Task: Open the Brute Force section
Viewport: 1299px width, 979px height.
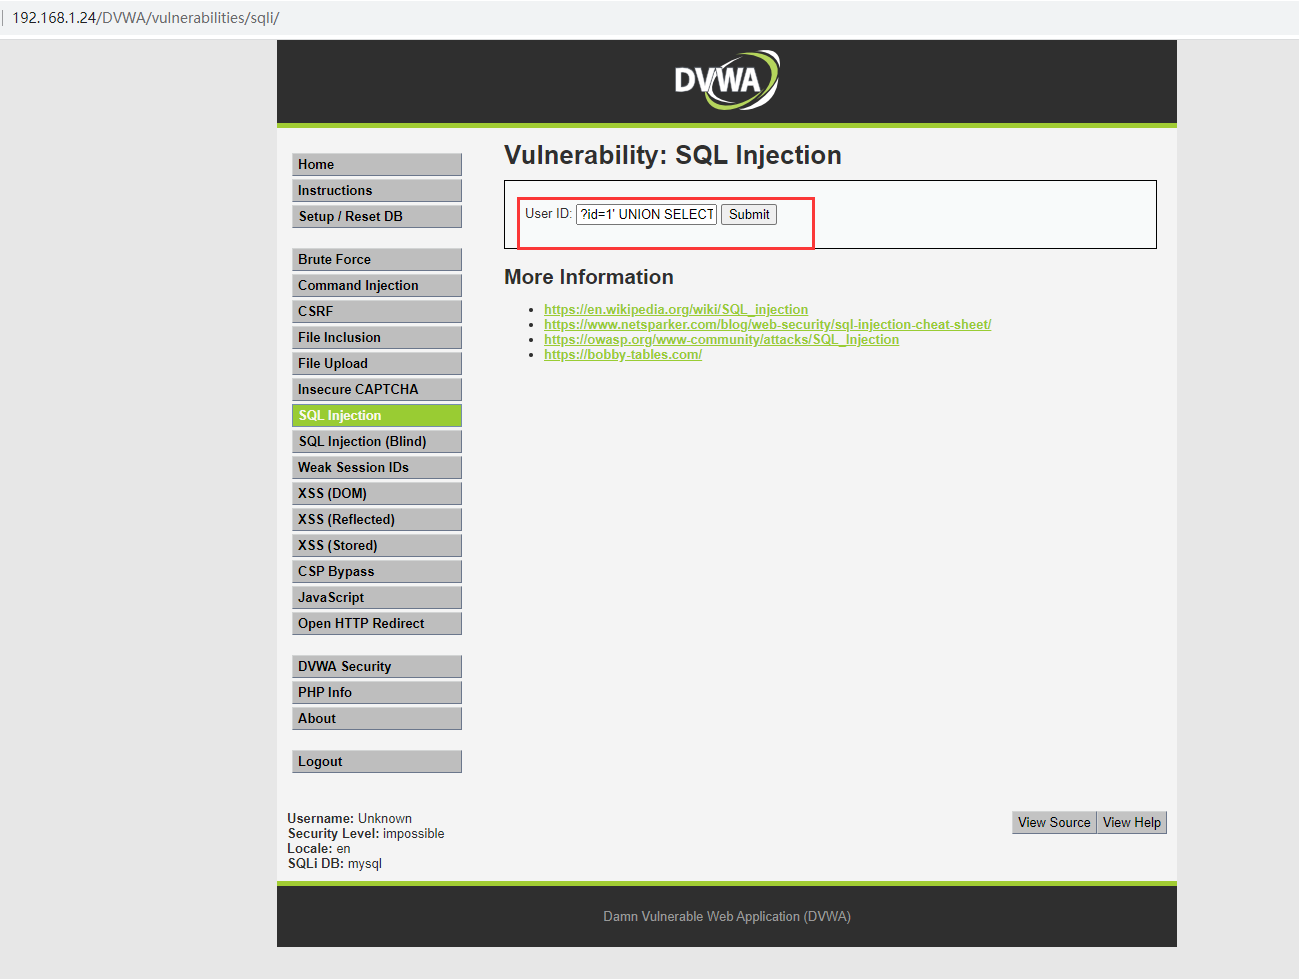Action: coord(376,260)
